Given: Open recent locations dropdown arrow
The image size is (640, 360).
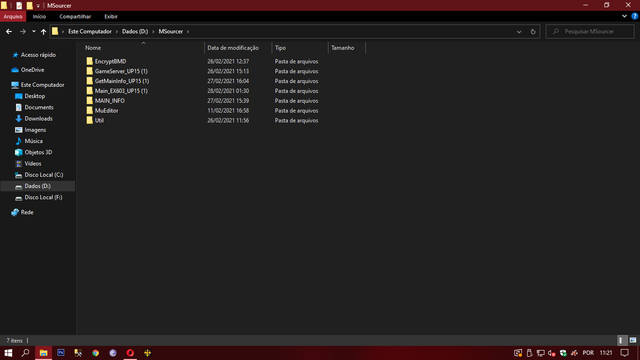Looking at the screenshot, I should [34, 31].
